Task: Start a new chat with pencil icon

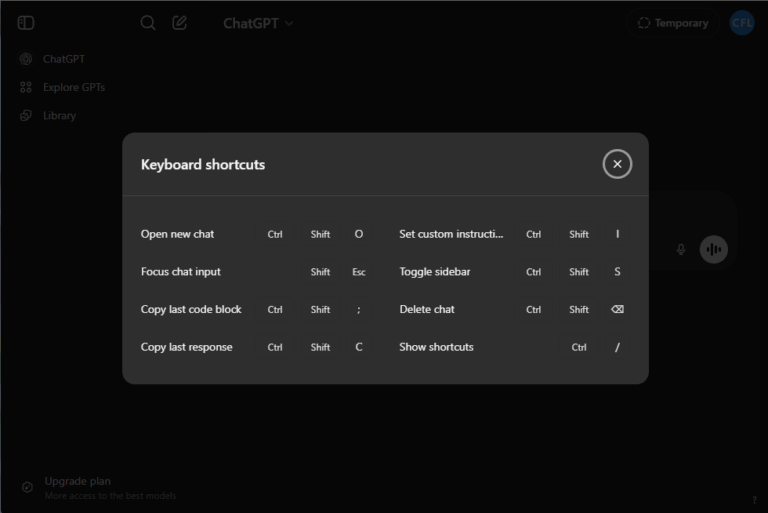Action: click(x=180, y=23)
